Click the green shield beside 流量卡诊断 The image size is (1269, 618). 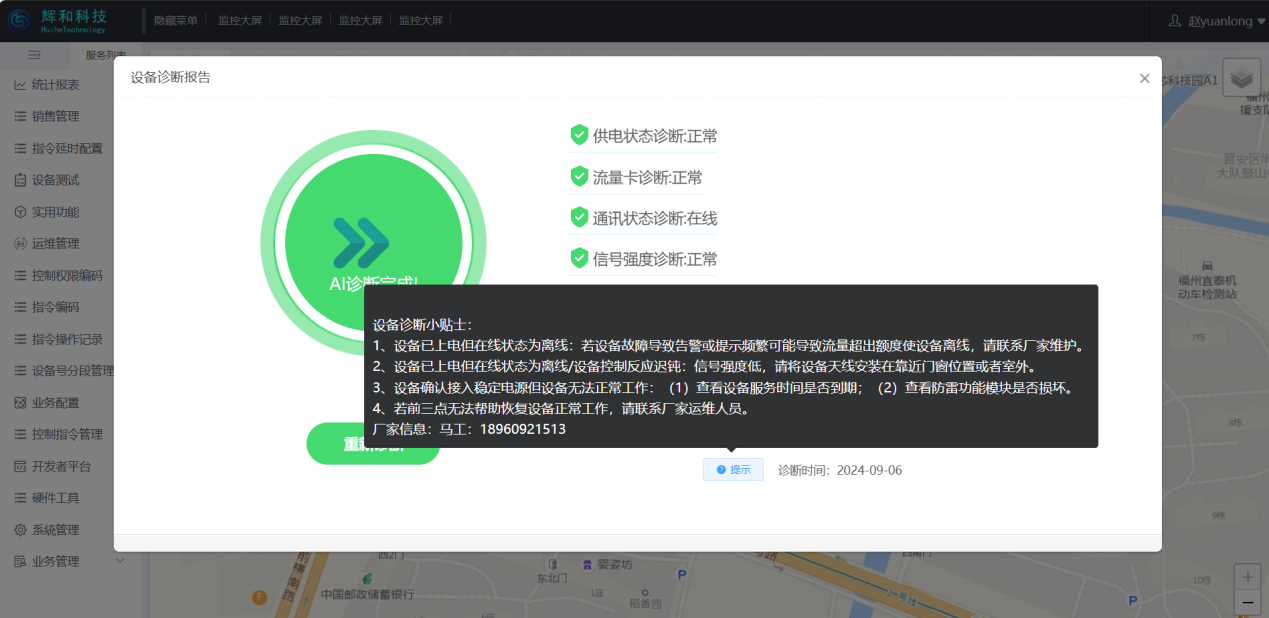click(x=579, y=177)
